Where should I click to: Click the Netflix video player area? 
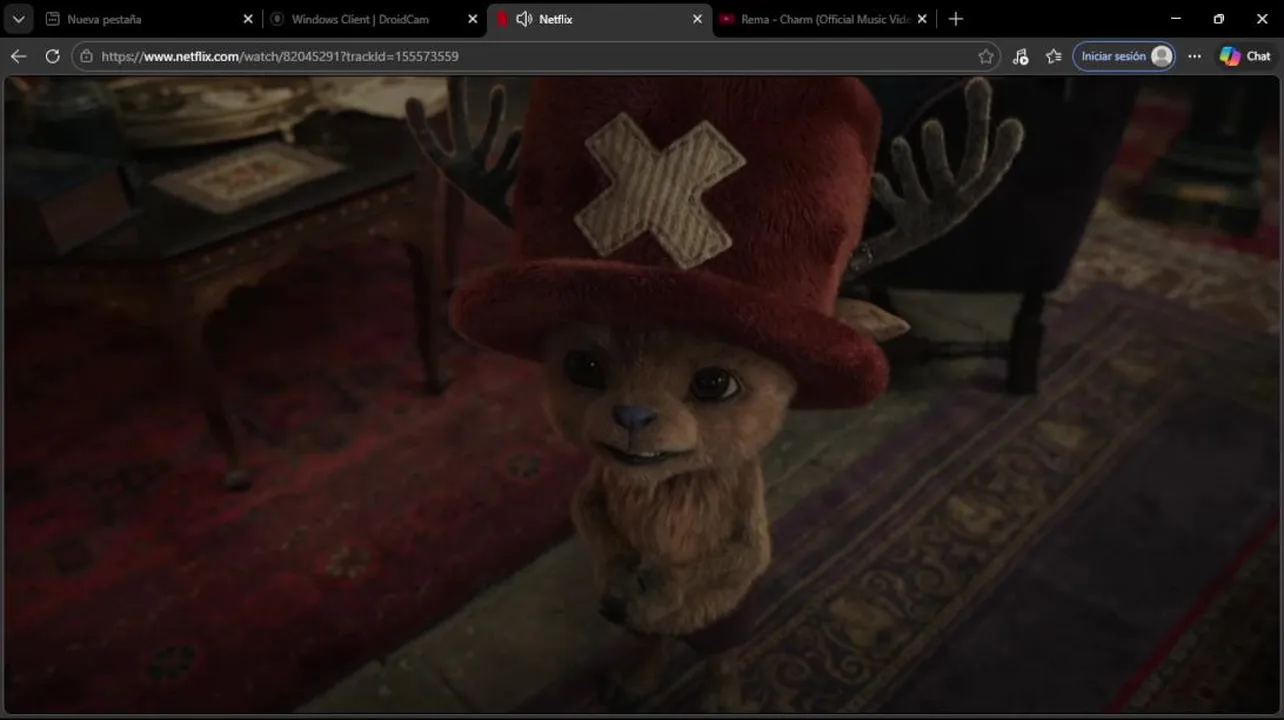[642, 395]
